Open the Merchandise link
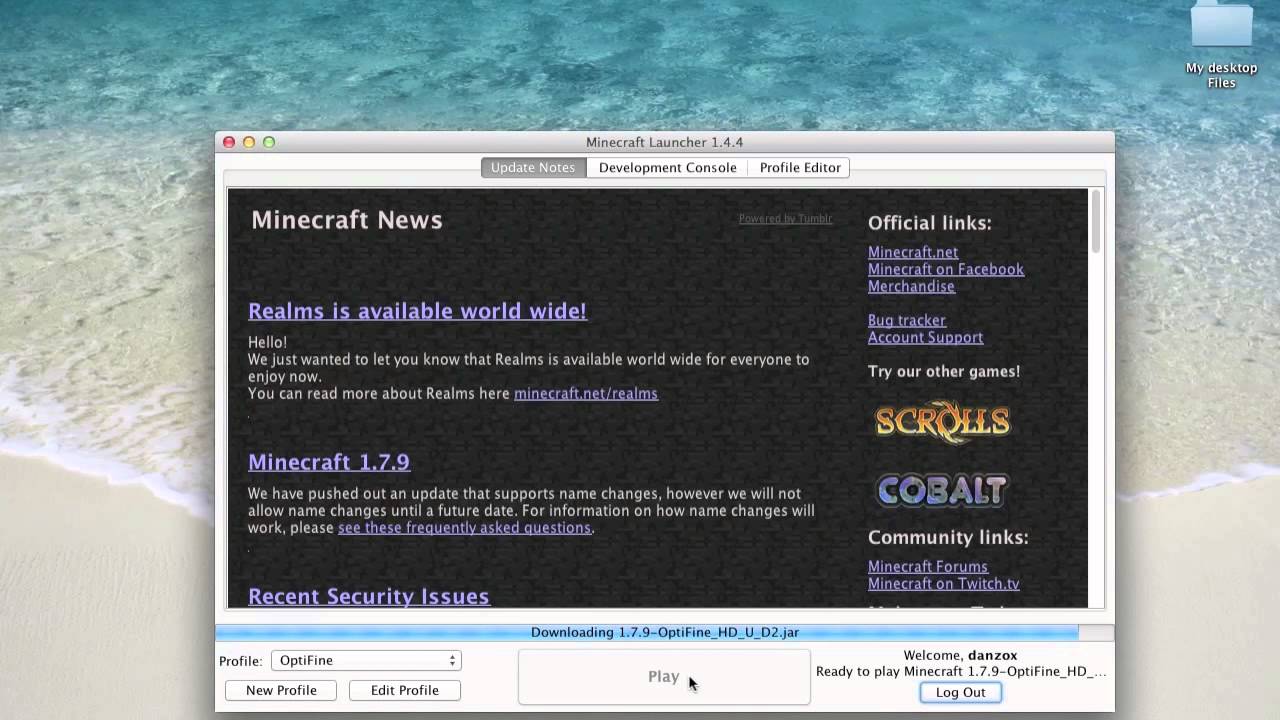The width and height of the screenshot is (1280, 720). click(911, 286)
